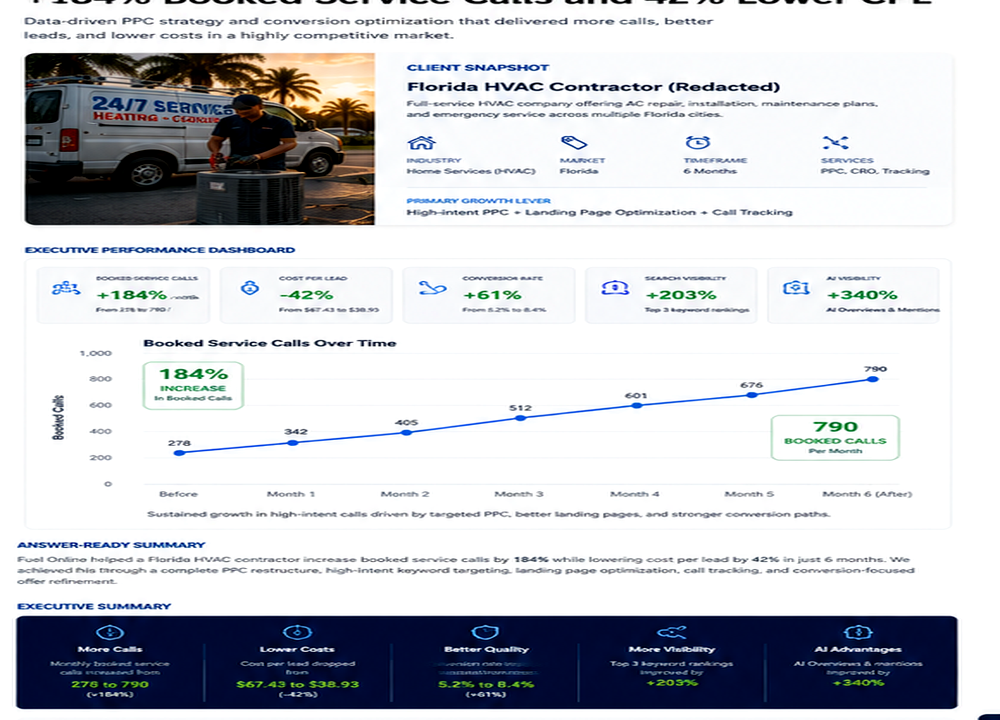This screenshot has width=1000, height=720.
Task: Click the Market tag icon
Action: [573, 142]
